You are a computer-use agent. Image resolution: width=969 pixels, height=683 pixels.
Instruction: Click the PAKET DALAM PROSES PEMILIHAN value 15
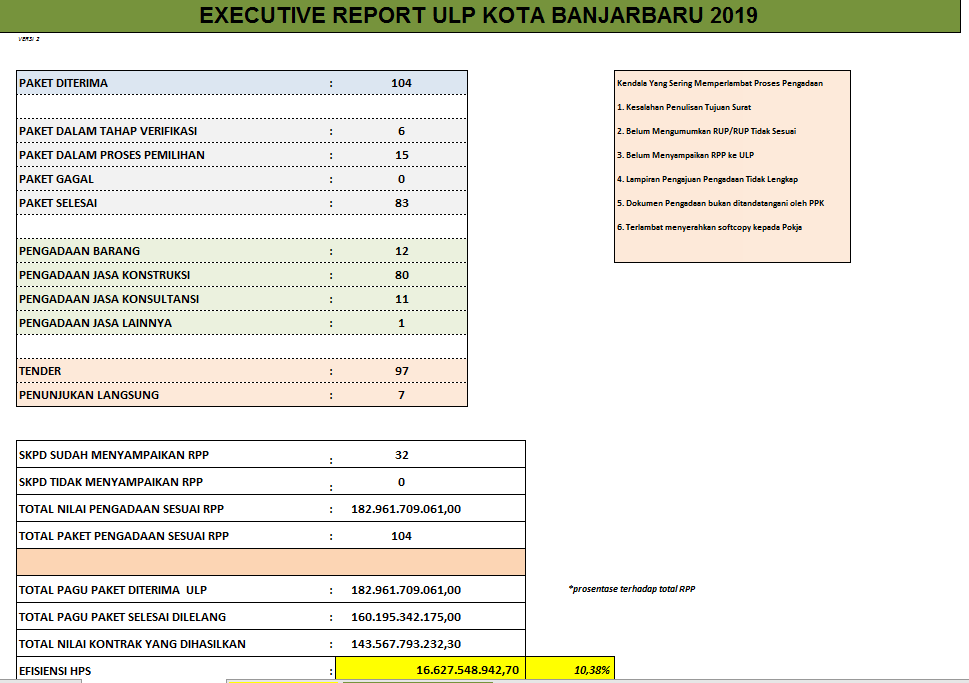pos(401,155)
